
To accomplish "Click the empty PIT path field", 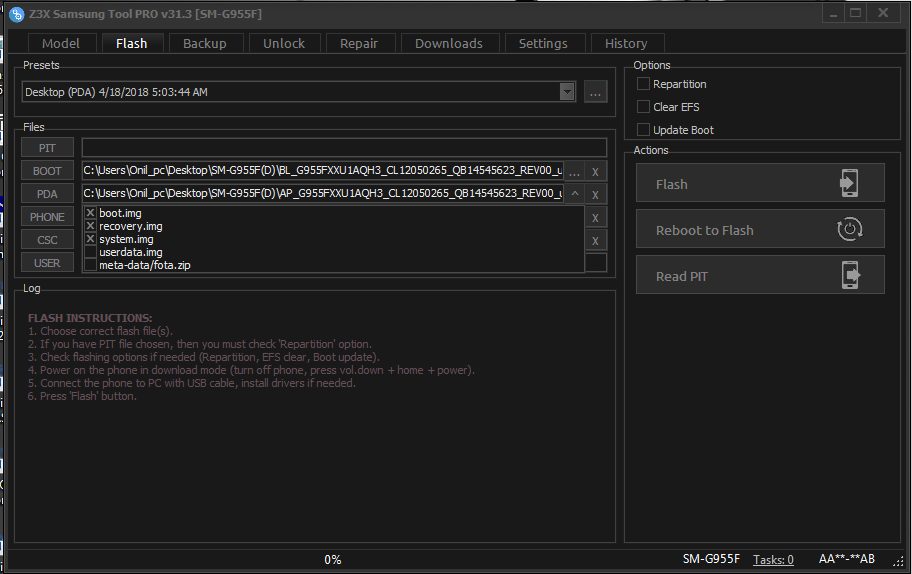I will tap(344, 148).
